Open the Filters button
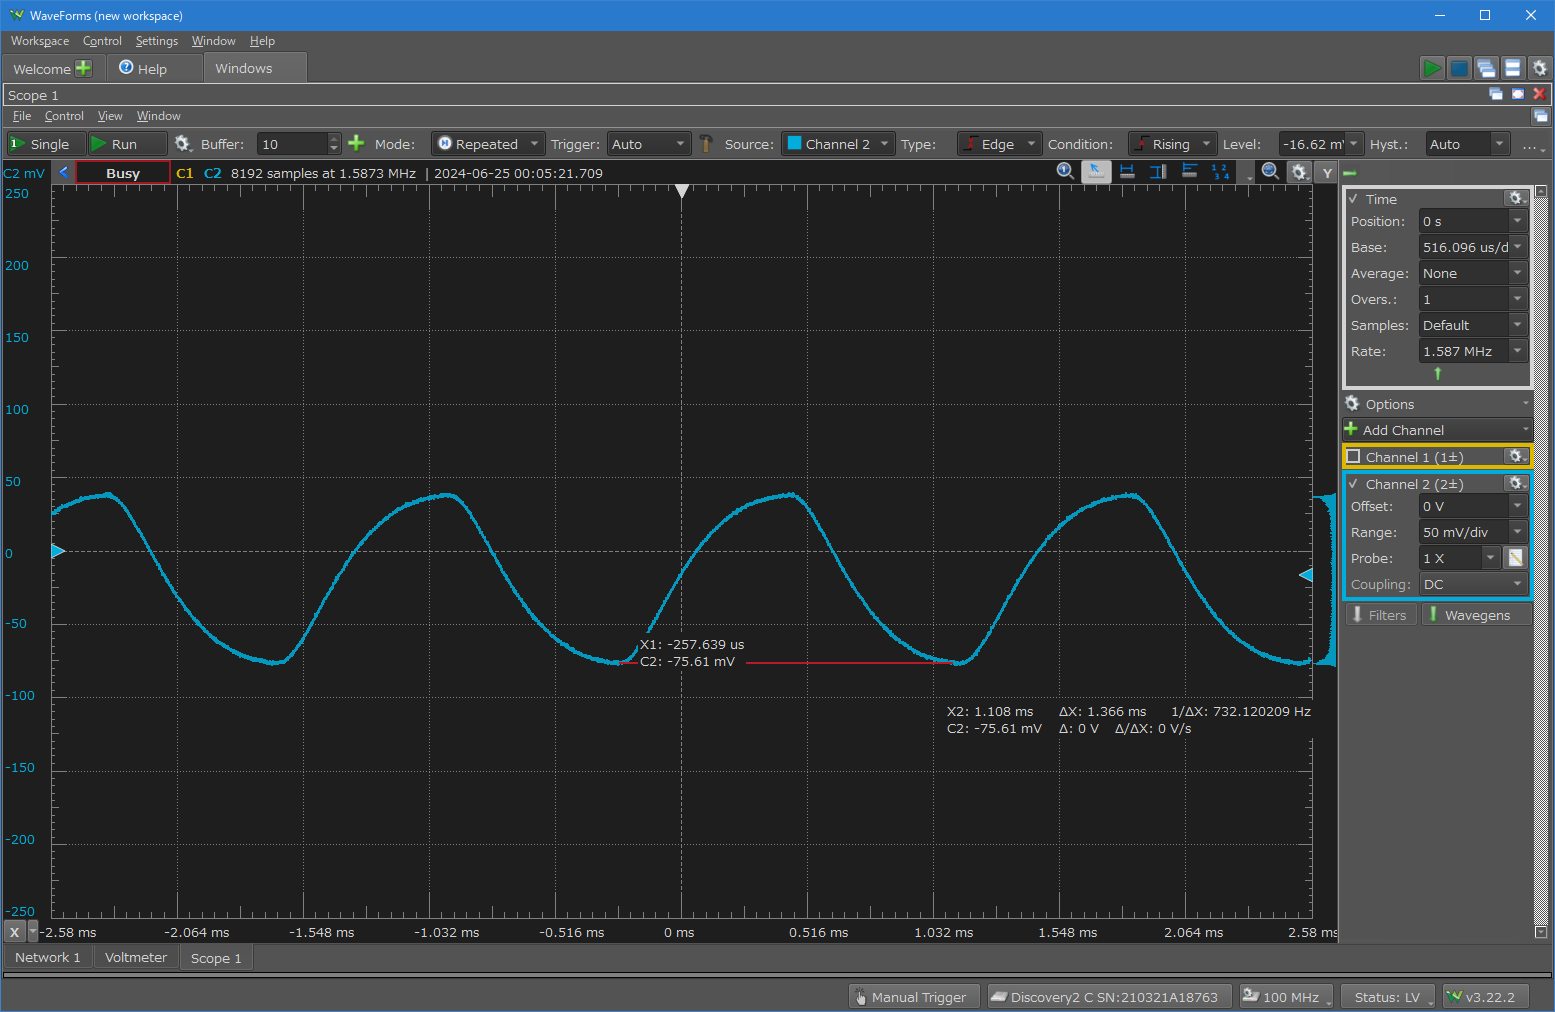 tap(1380, 614)
